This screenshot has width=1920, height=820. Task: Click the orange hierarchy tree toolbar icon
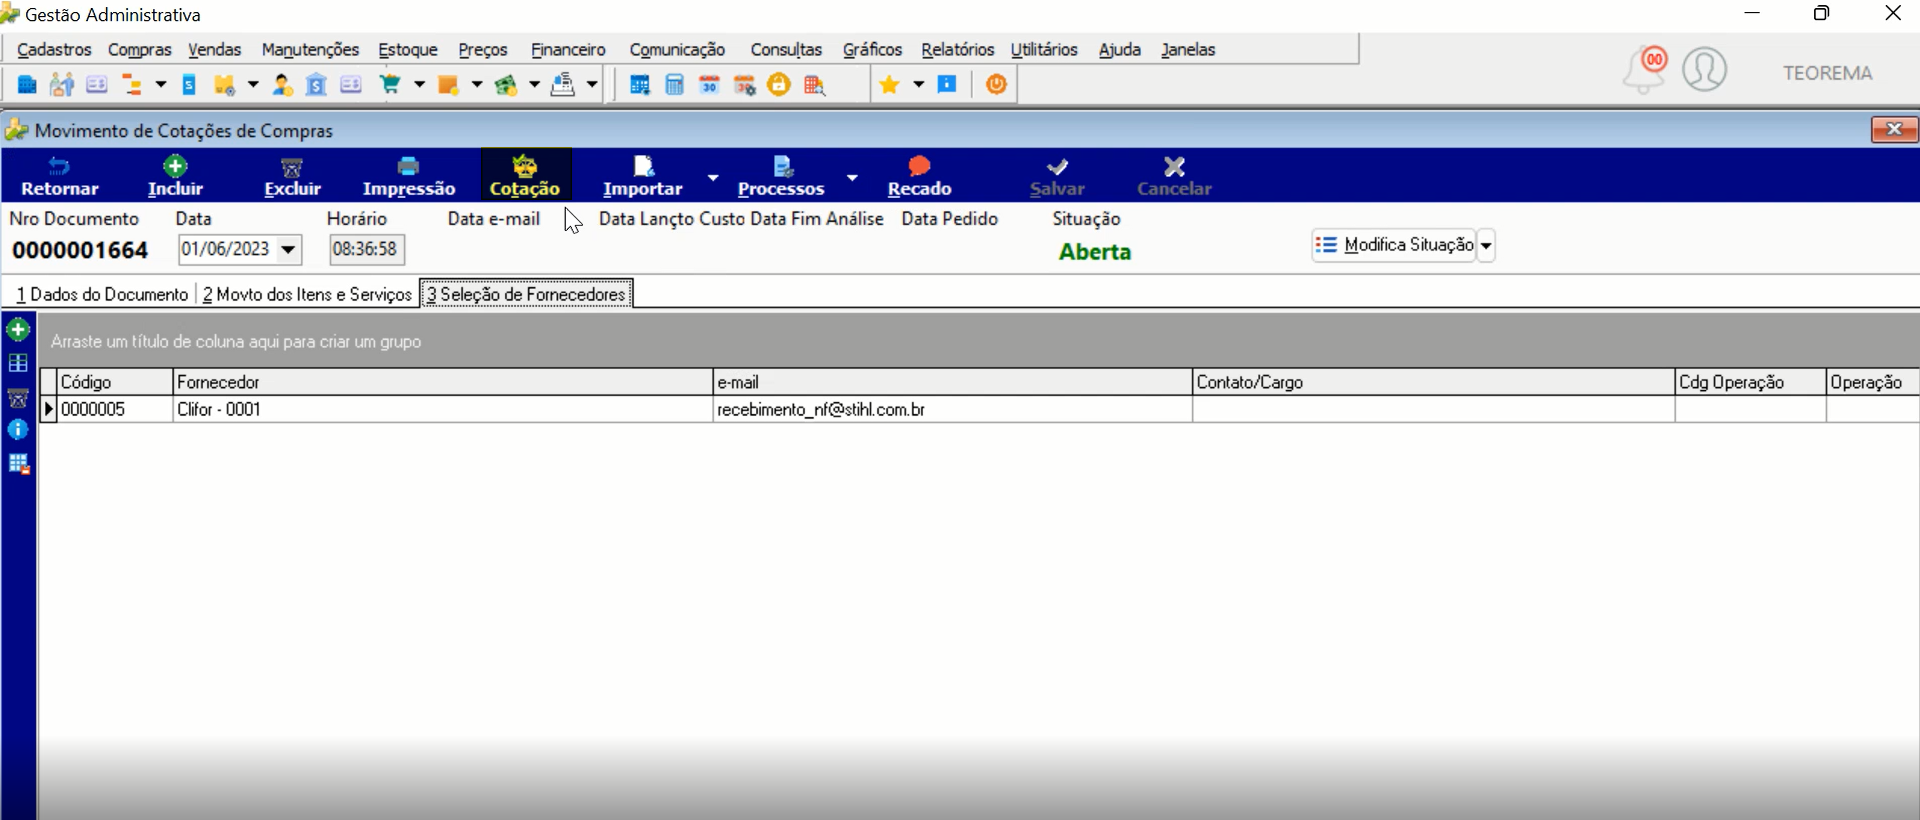(x=131, y=85)
